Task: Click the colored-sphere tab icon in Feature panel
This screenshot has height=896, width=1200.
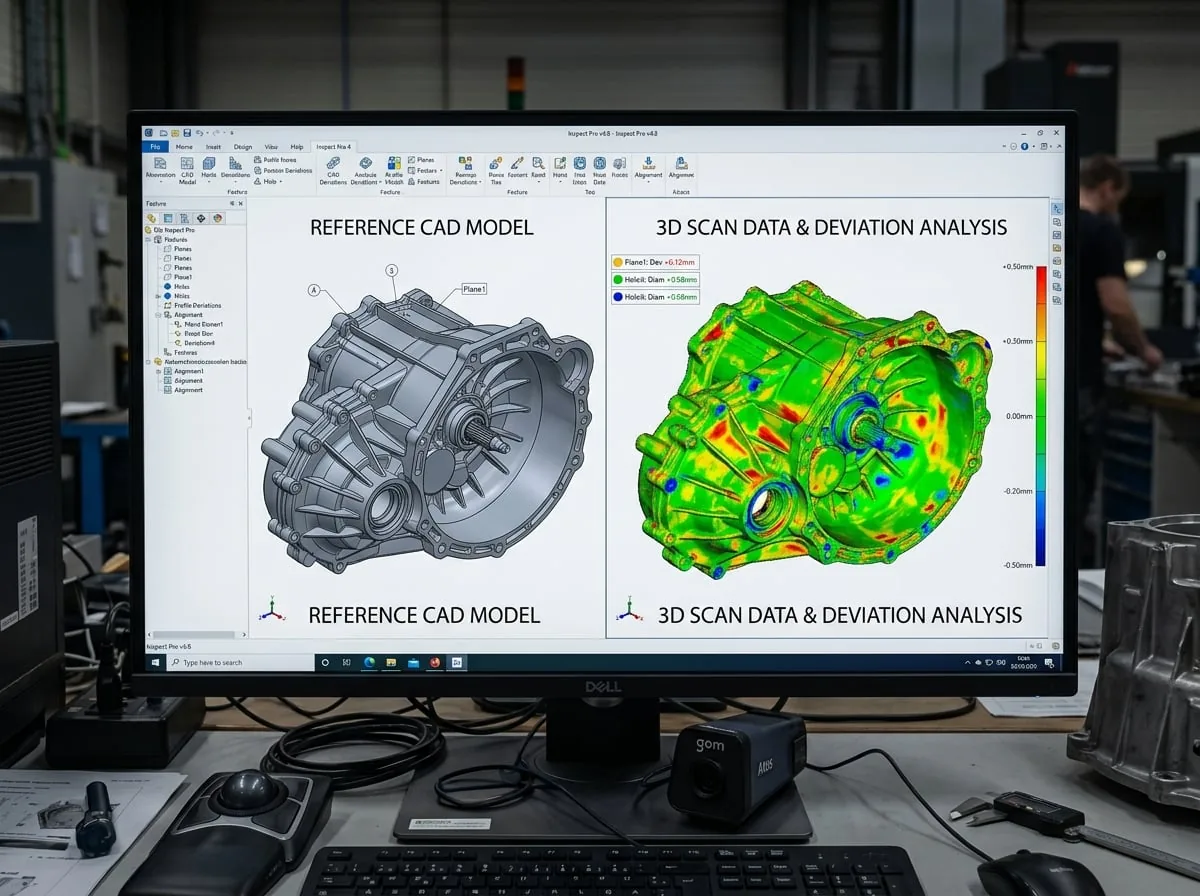Action: 218,218
